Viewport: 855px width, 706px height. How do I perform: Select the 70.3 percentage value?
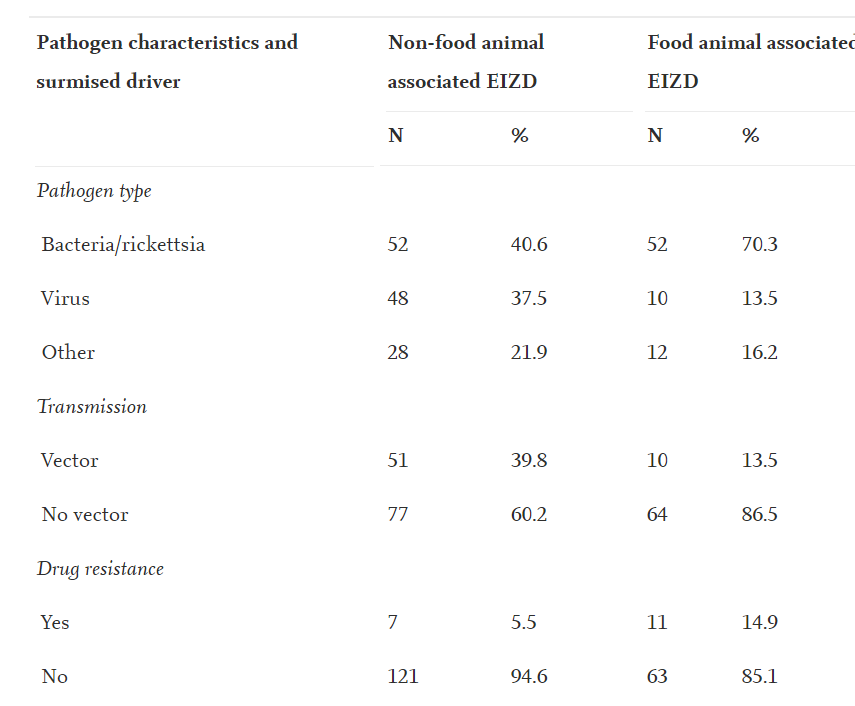(759, 244)
